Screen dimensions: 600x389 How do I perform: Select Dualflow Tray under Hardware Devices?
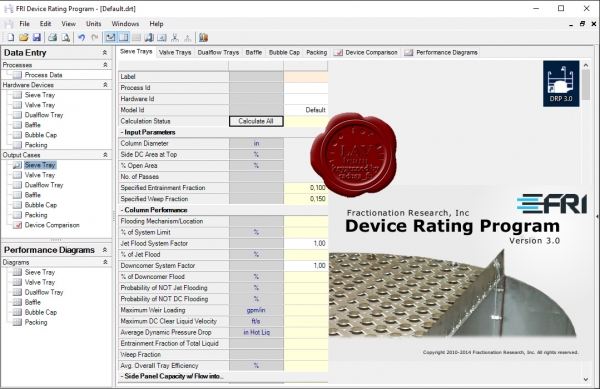coord(44,115)
